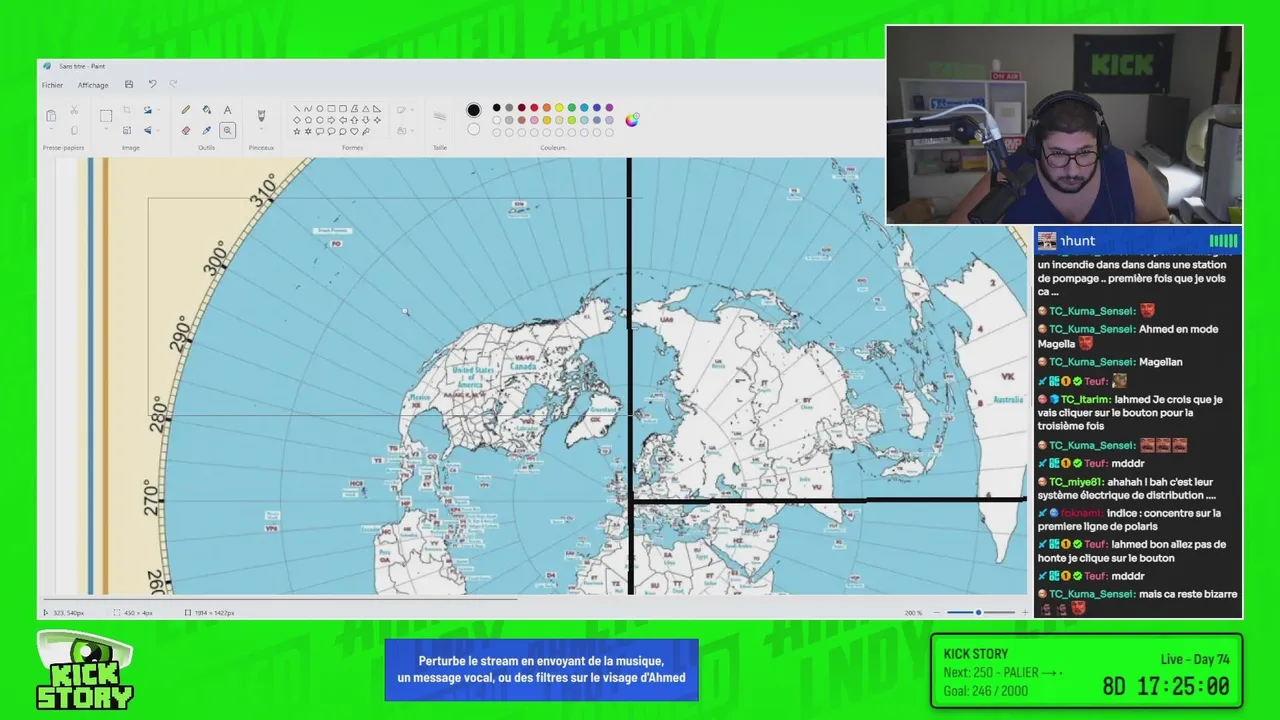The width and height of the screenshot is (1280, 720).
Task: Expand the Rotate options arrow
Action: tap(158, 110)
